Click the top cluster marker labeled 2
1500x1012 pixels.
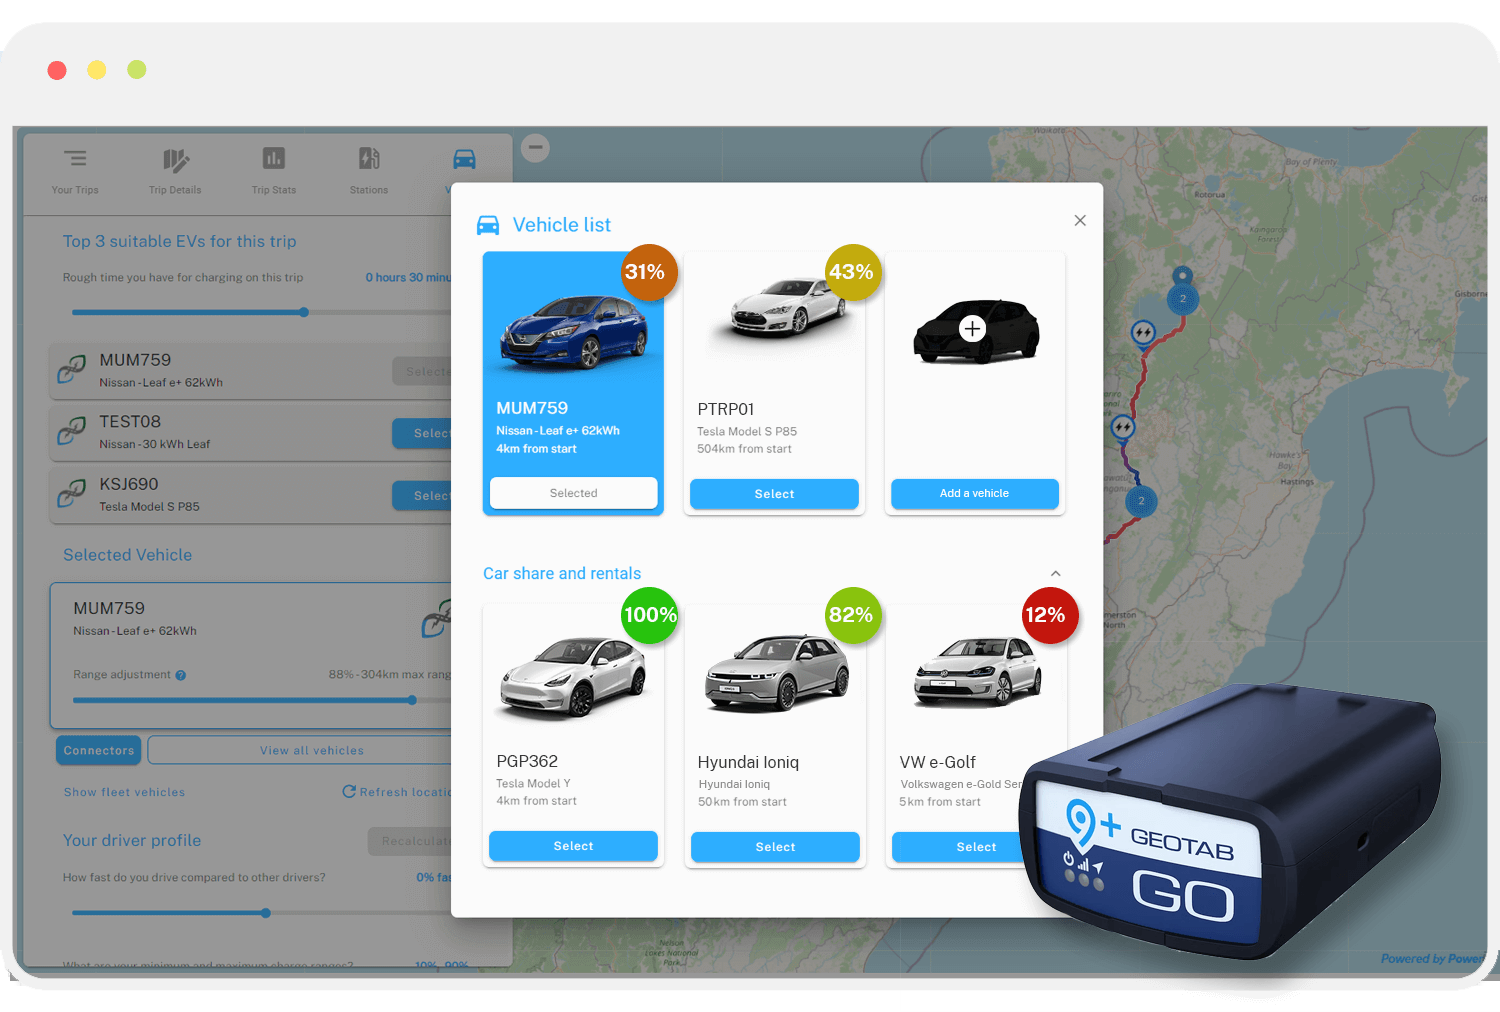click(x=1183, y=299)
